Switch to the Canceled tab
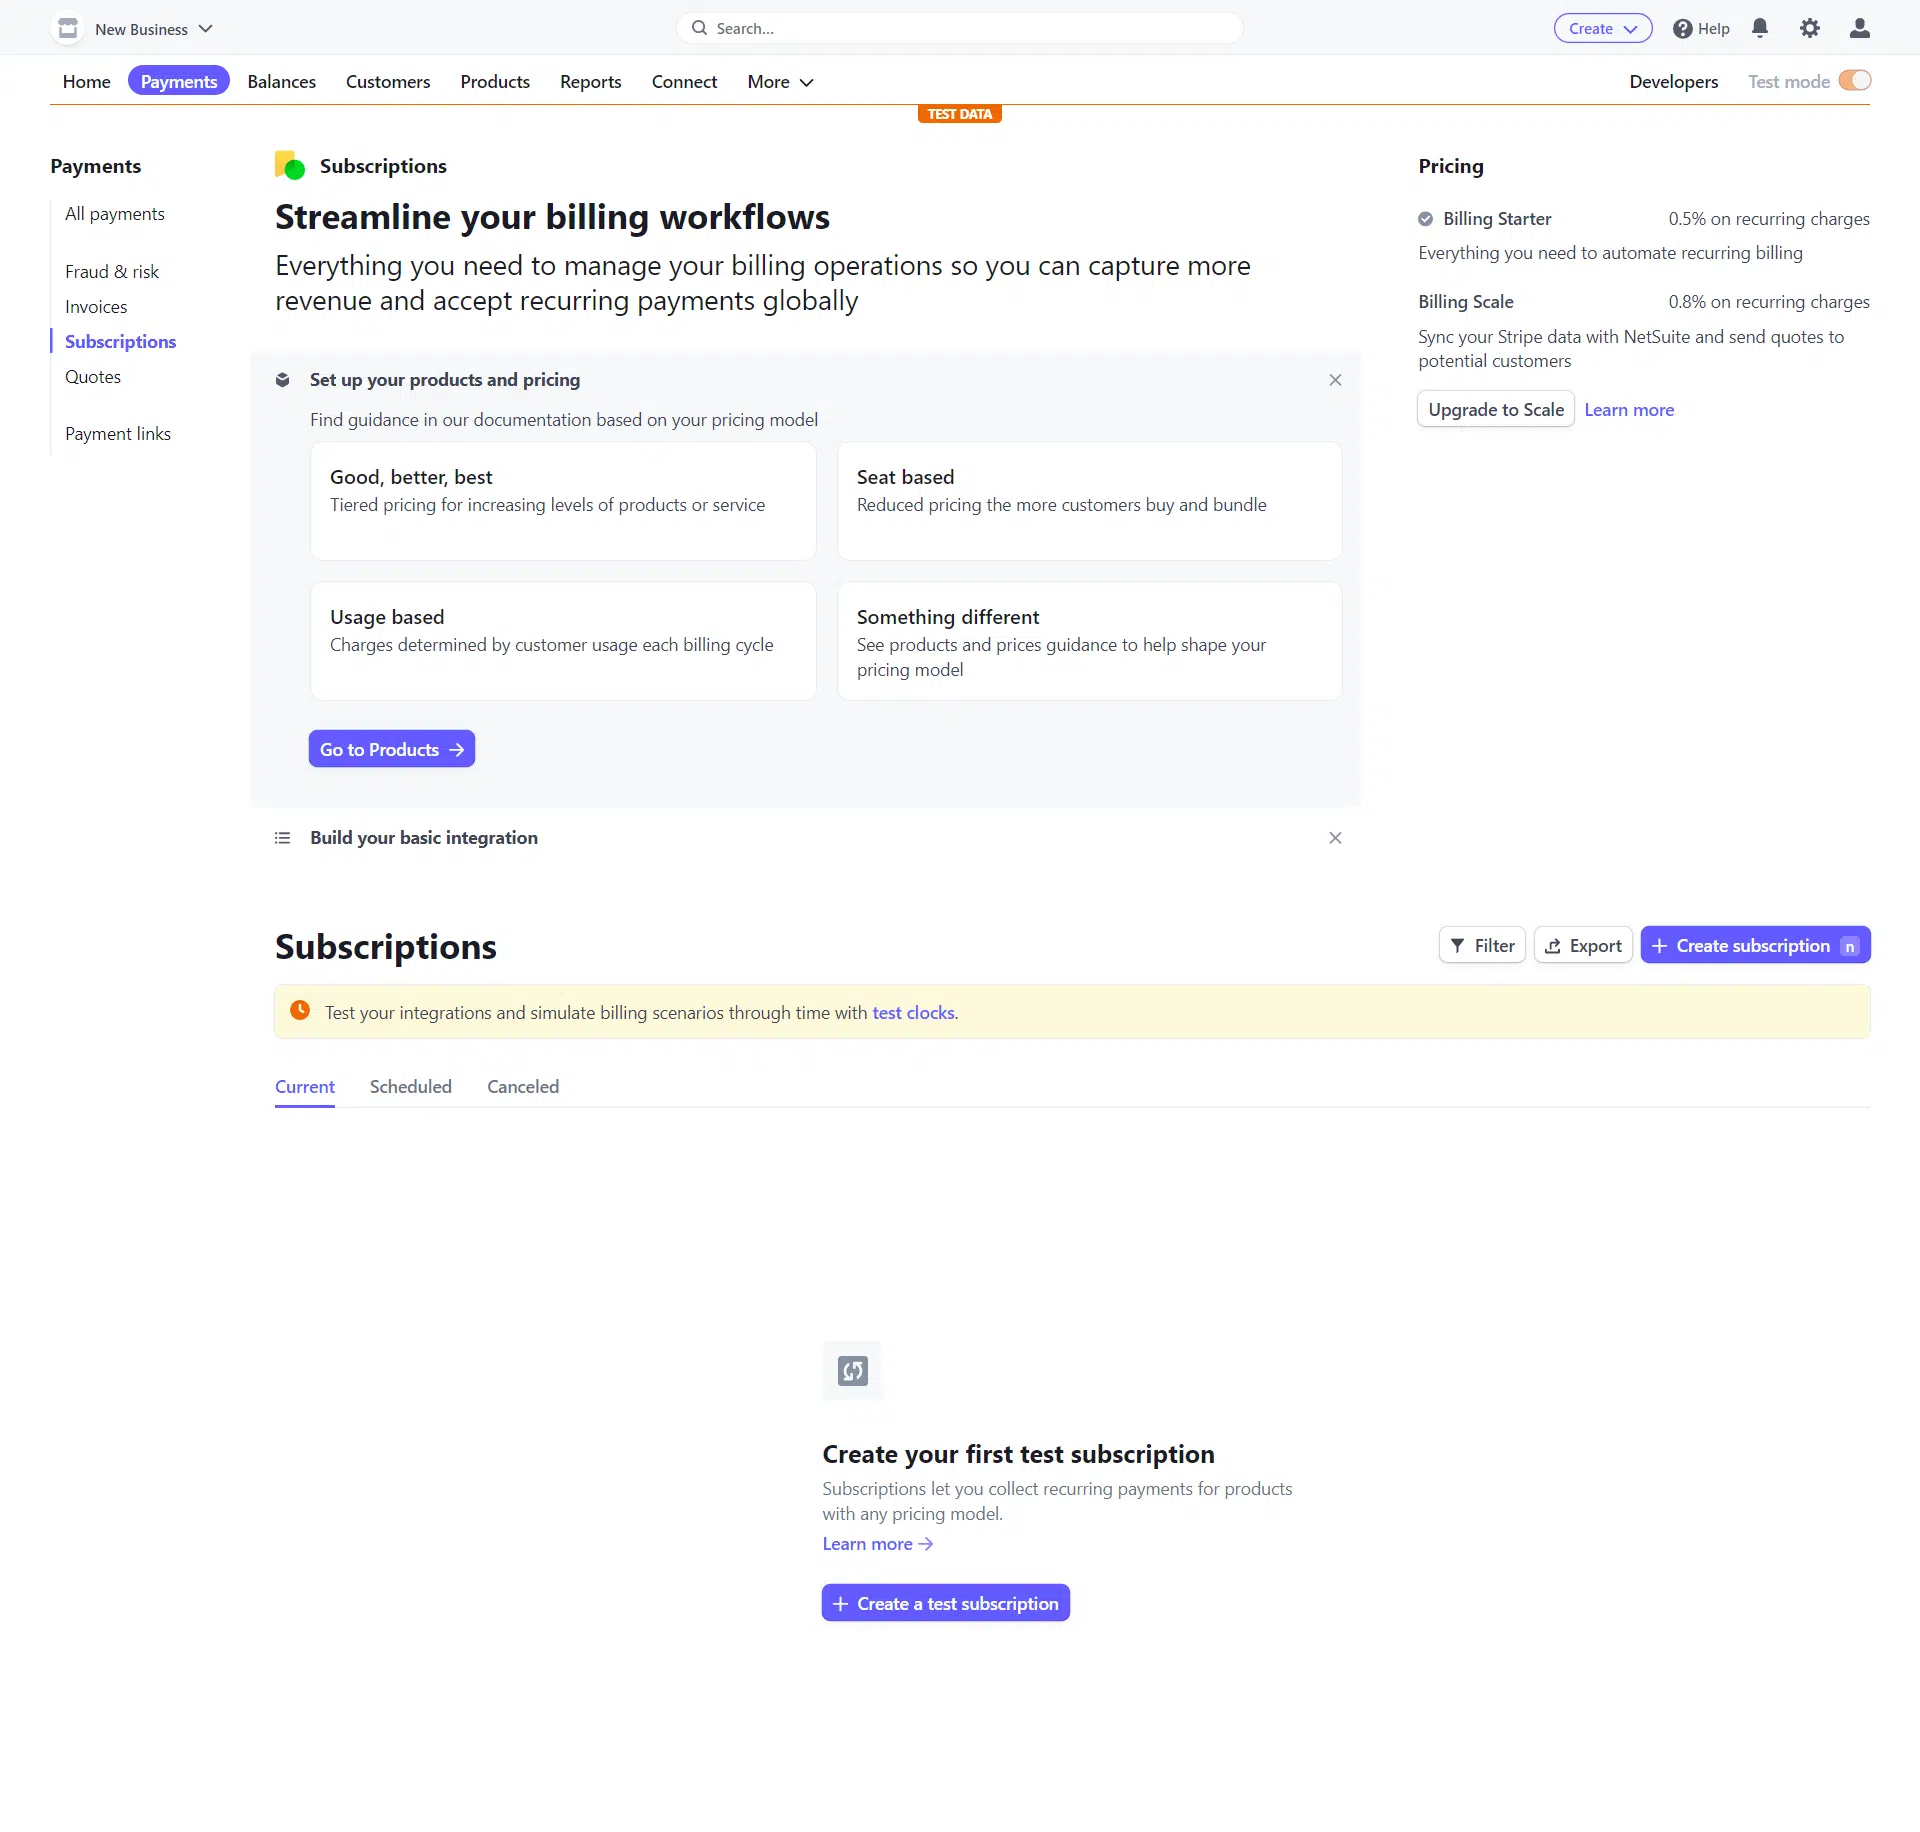The height and width of the screenshot is (1832, 1920). click(x=523, y=1087)
